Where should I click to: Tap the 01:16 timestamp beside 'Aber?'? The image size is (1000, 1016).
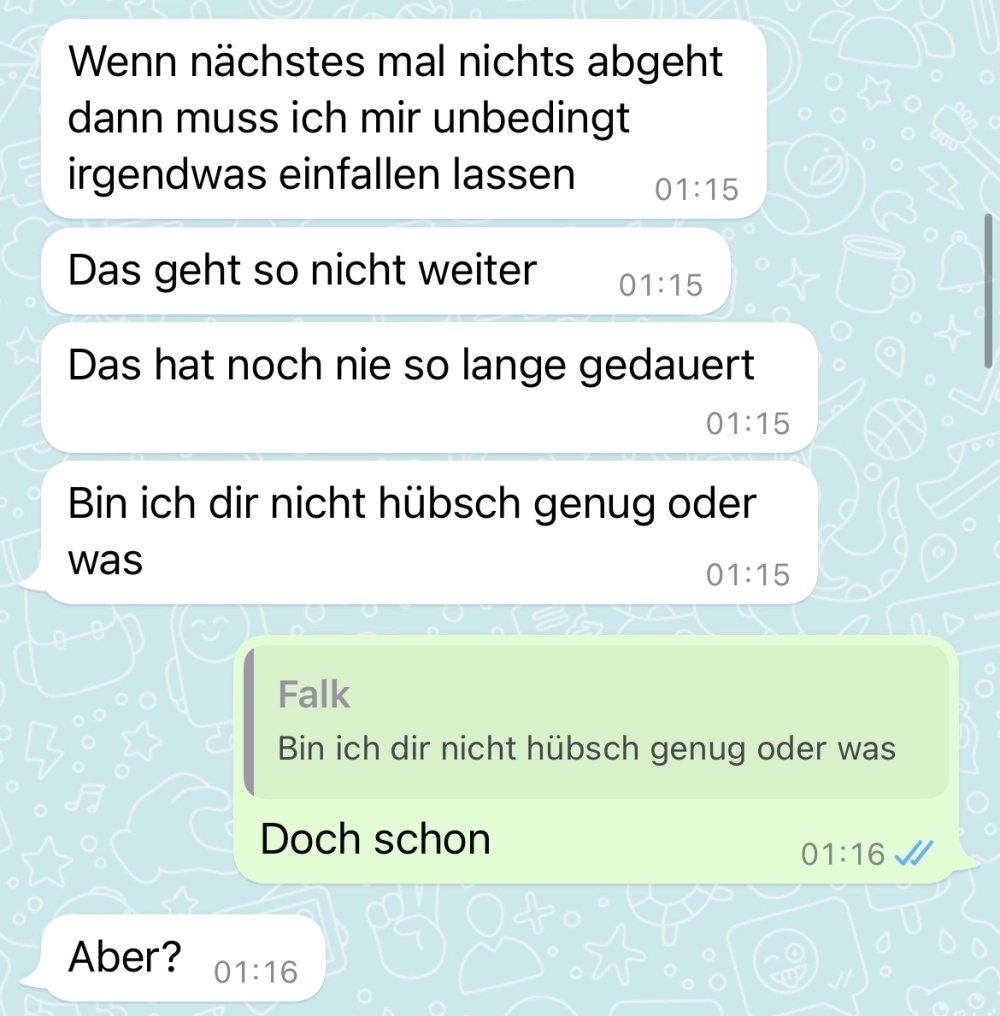tap(256, 972)
